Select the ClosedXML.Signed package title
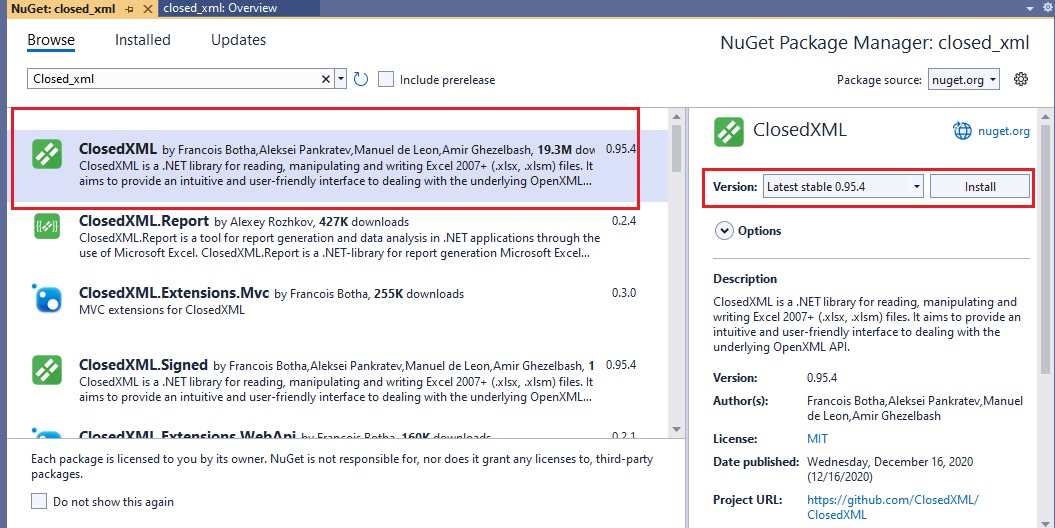The height and width of the screenshot is (528, 1055). (x=143, y=365)
